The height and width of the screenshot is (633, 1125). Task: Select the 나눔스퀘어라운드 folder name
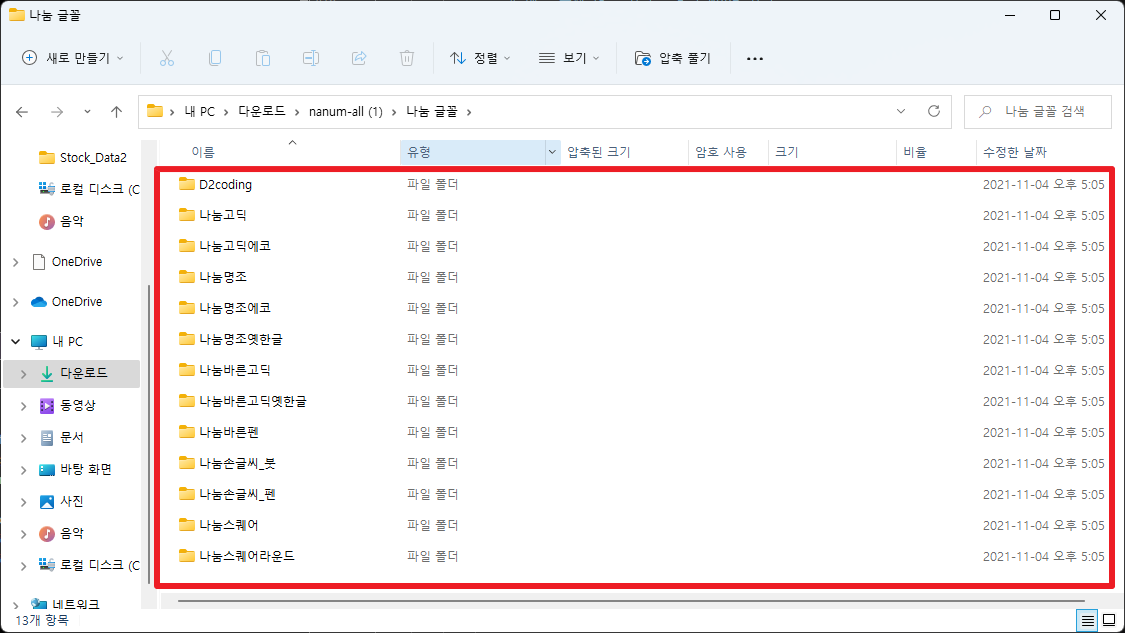point(247,556)
